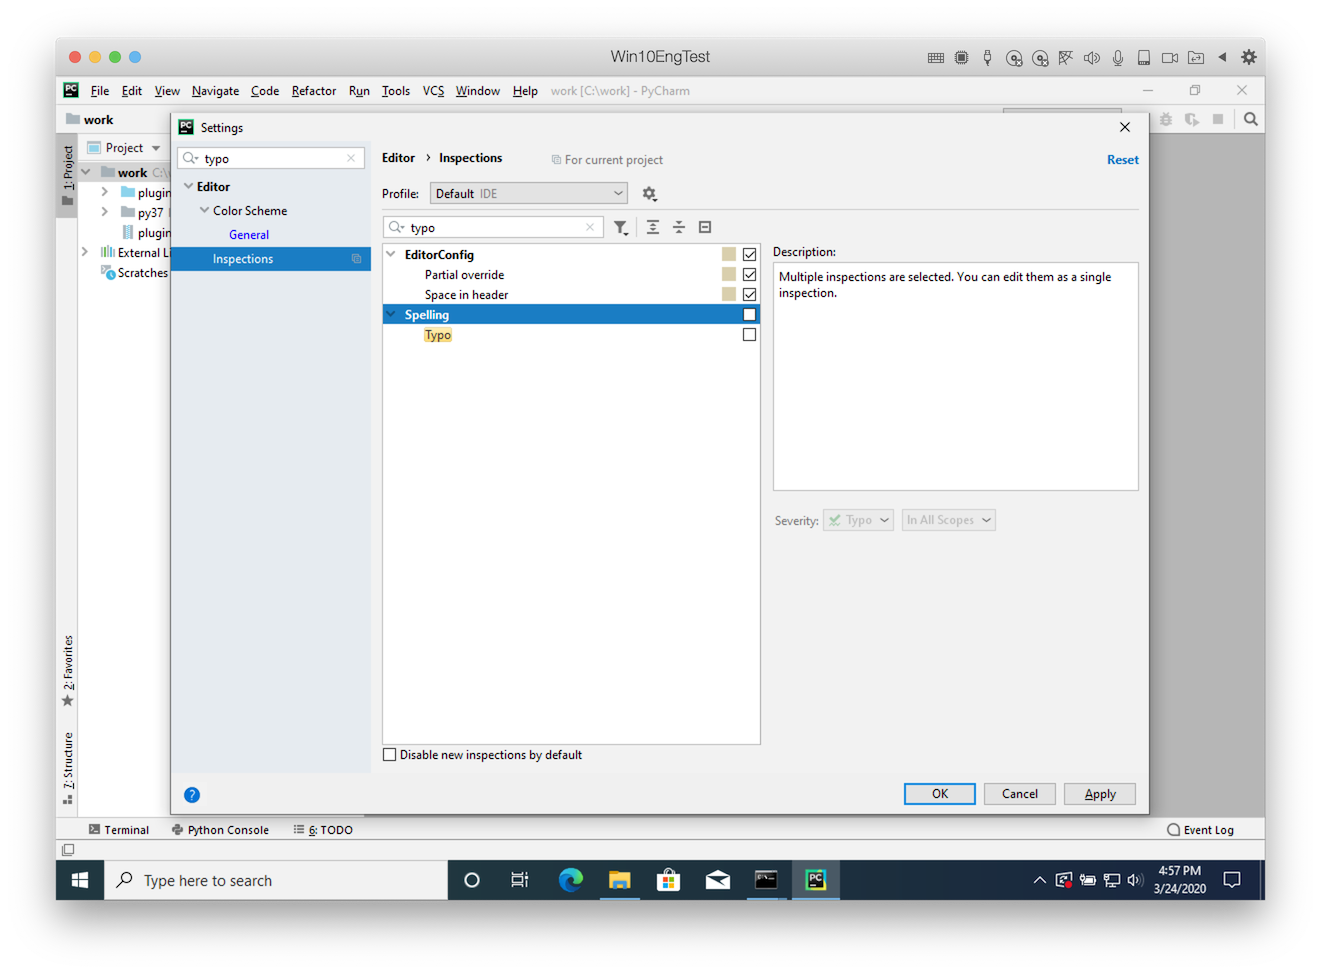Open the Refactor menu
1321x974 pixels.
[314, 91]
